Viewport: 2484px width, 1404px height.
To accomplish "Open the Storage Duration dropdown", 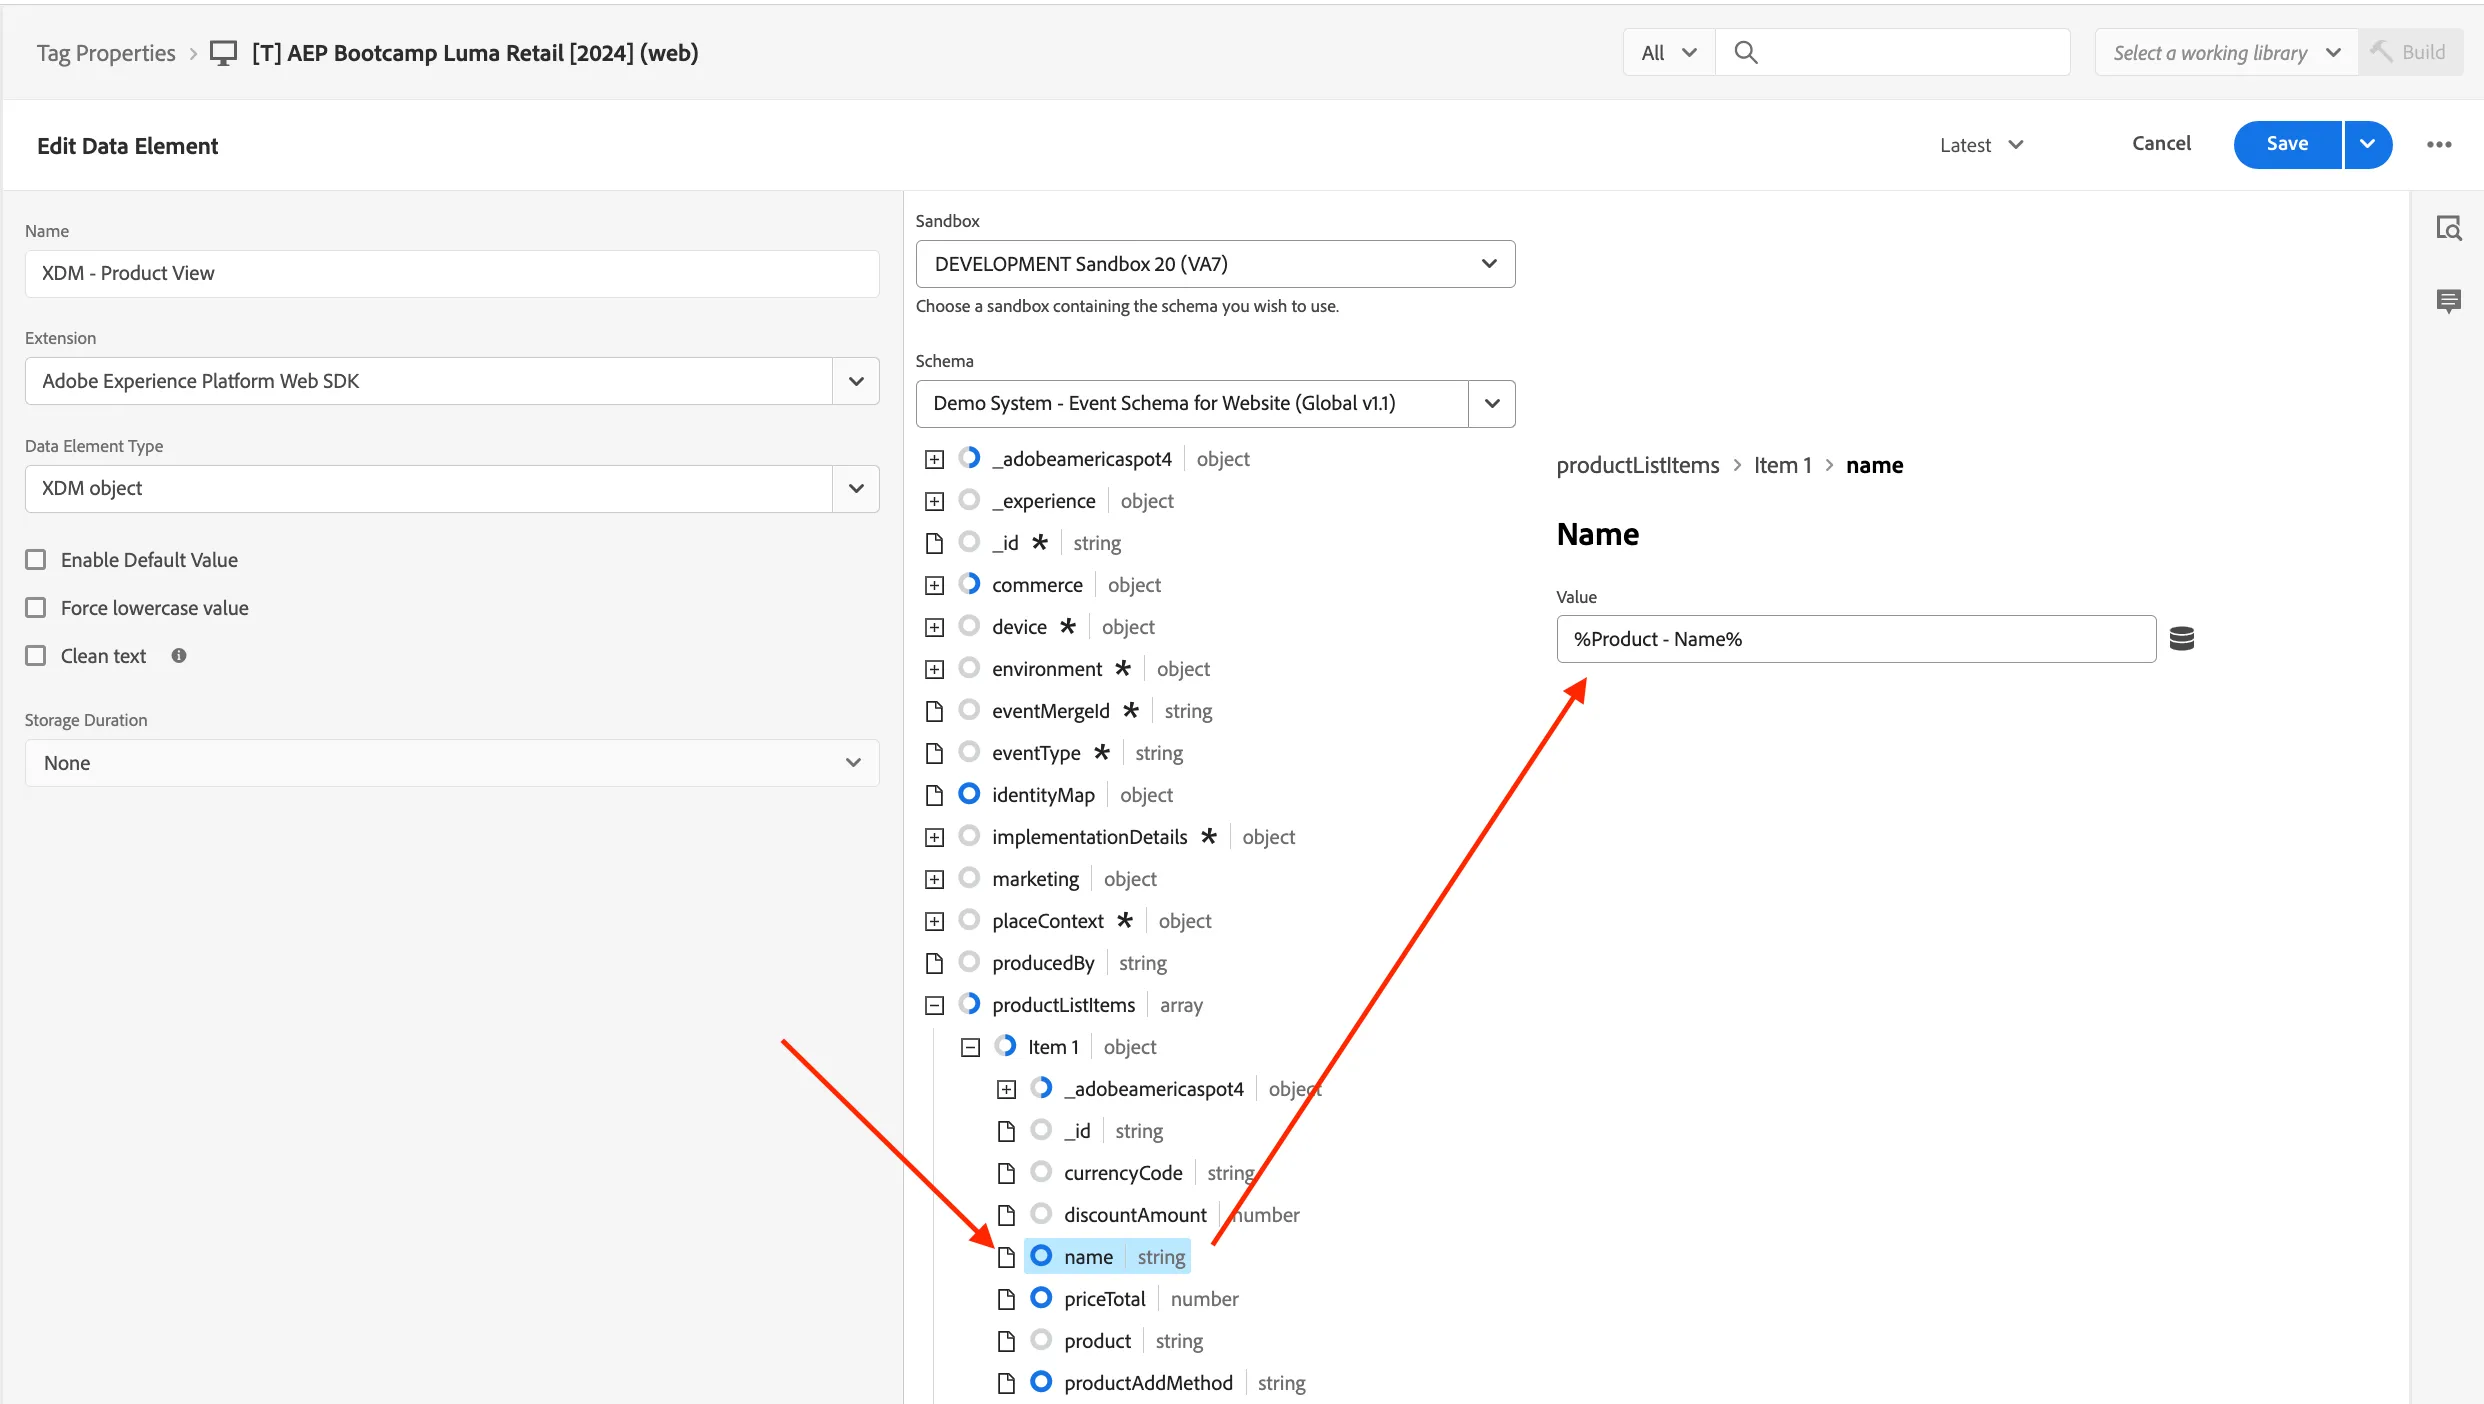I will (x=452, y=763).
